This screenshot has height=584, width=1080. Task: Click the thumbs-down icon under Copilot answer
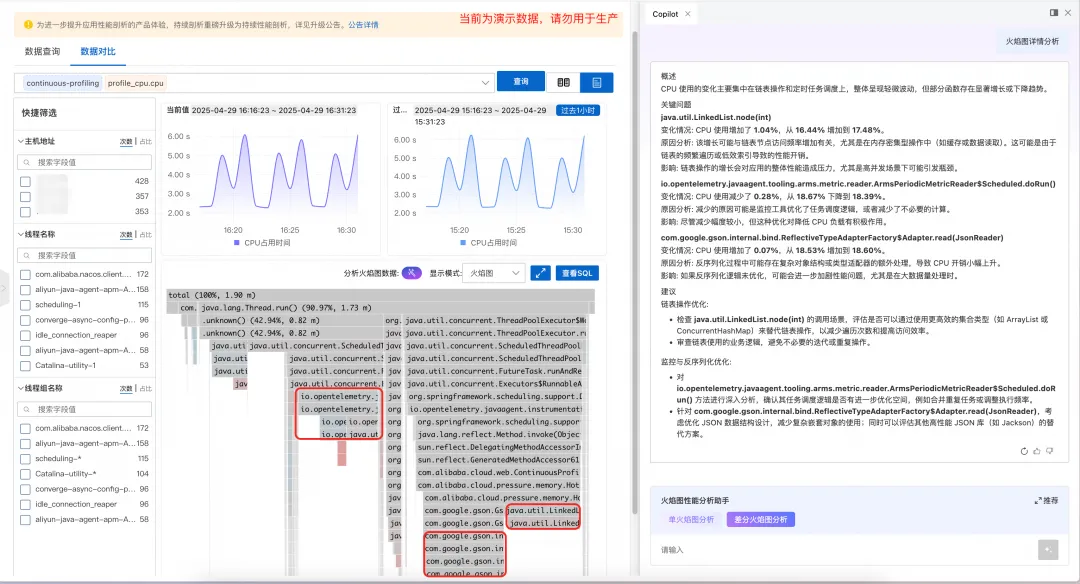(x=1050, y=451)
